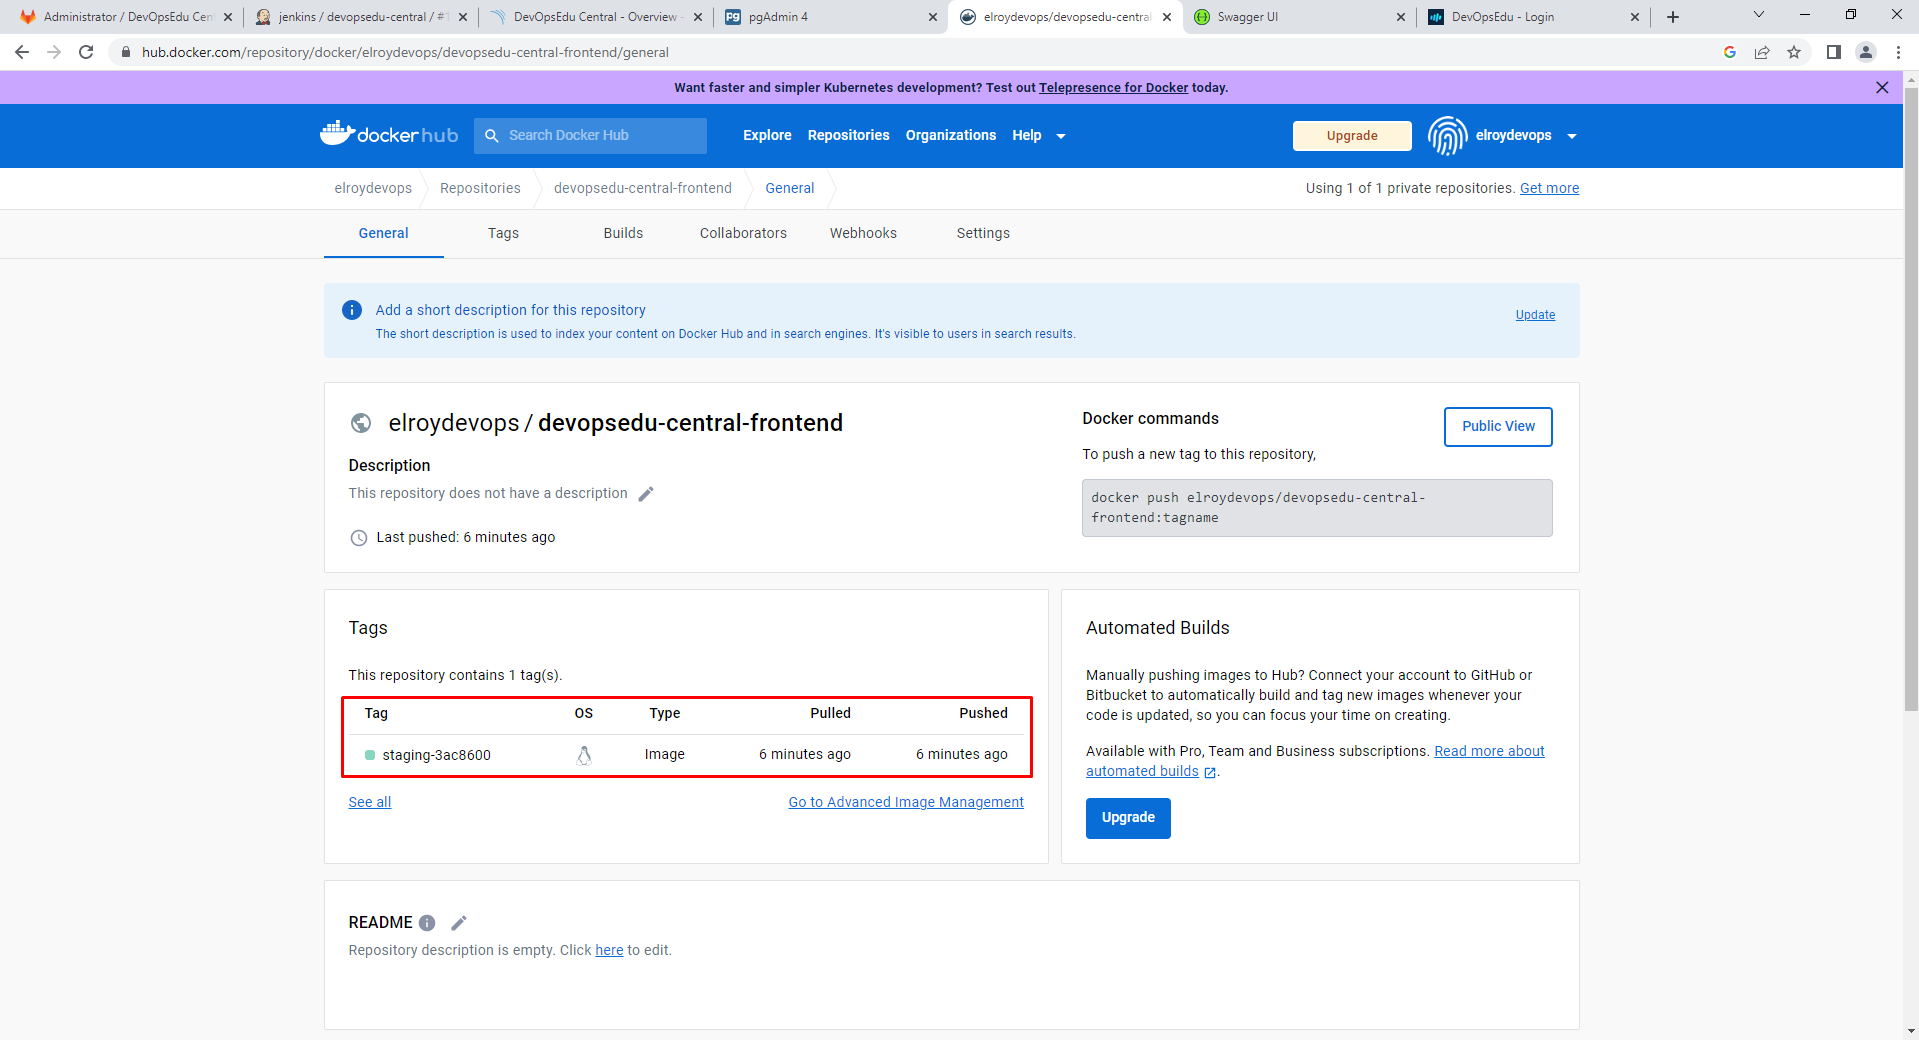The image size is (1919, 1040).
Task: Click Read more about automated builds link
Action: 1489,751
